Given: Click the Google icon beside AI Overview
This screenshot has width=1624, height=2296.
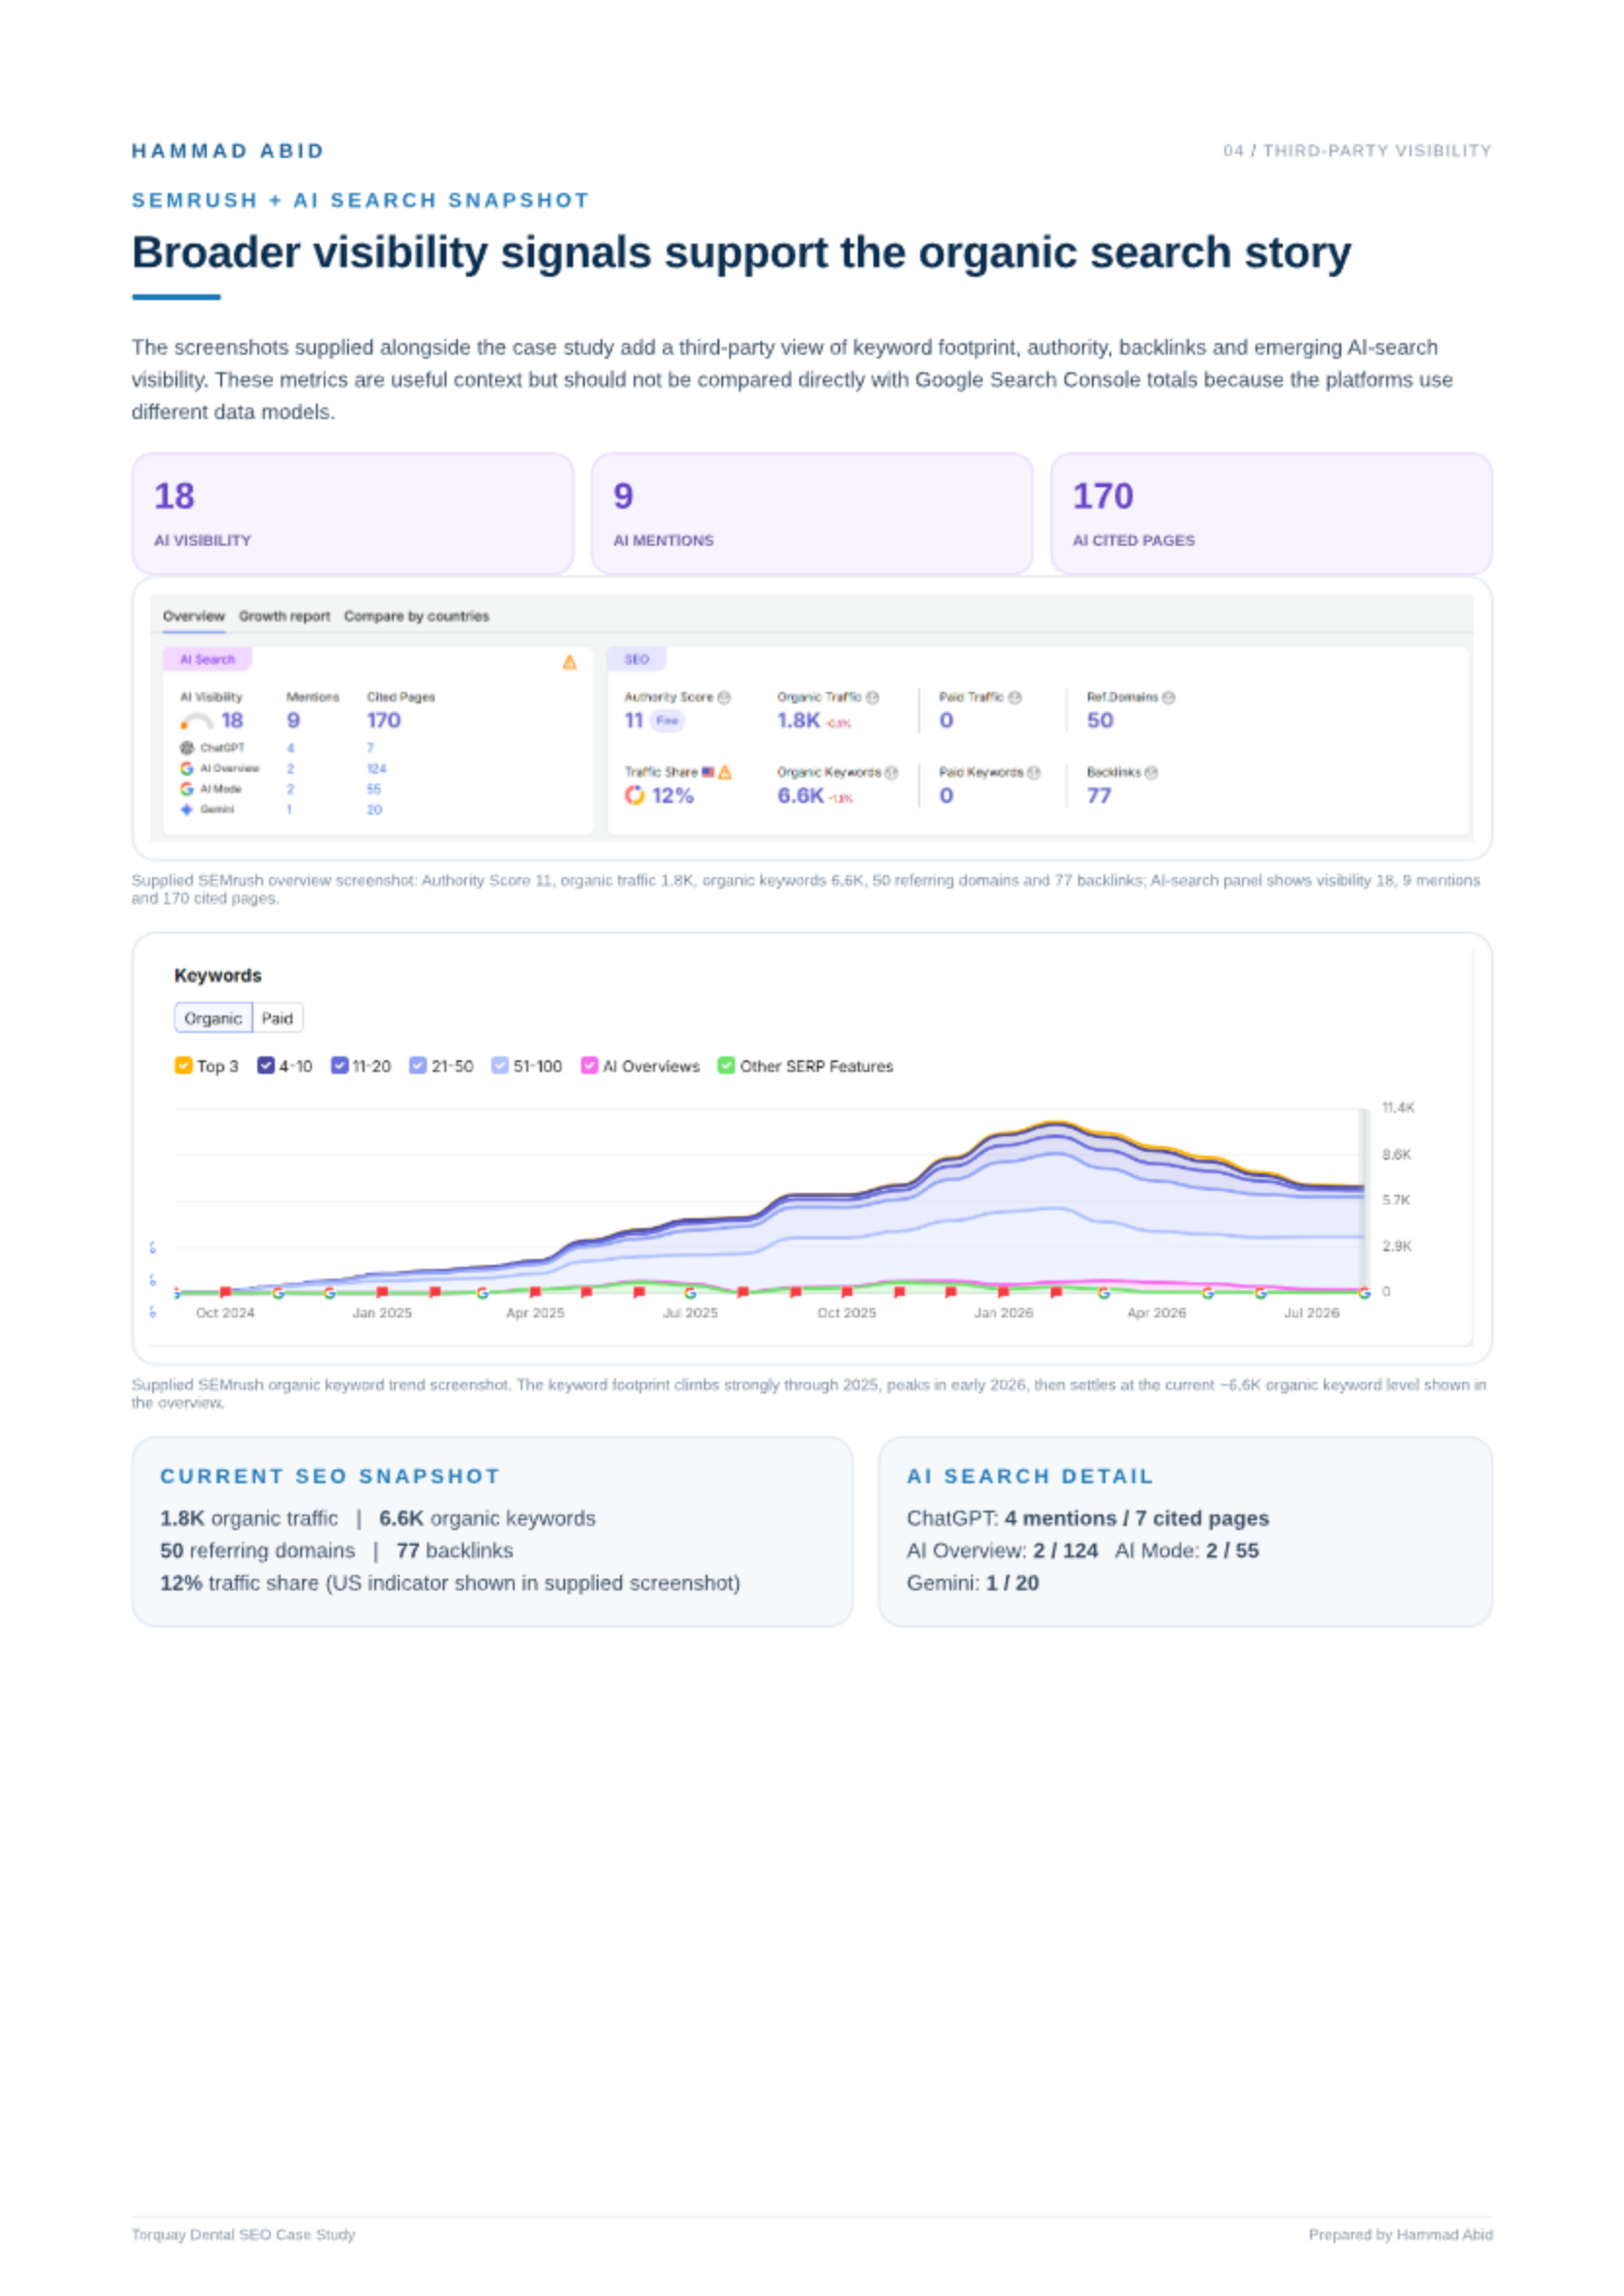Looking at the screenshot, I should (186, 768).
